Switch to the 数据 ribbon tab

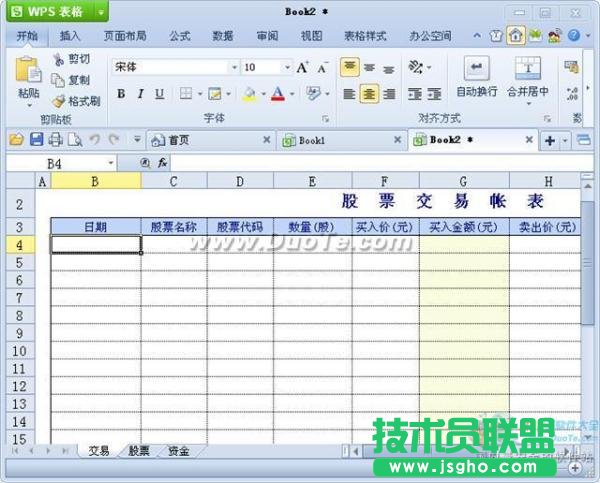[x=223, y=36]
